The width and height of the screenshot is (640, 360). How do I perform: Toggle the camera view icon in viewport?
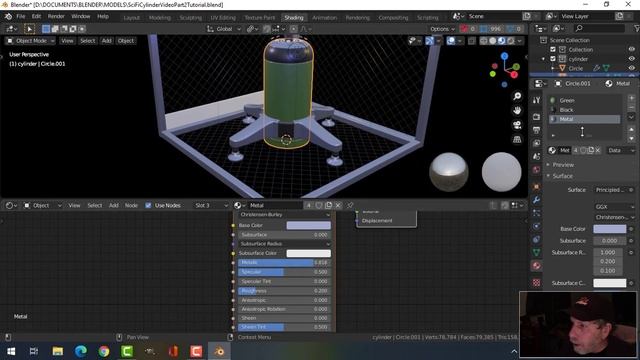point(517,125)
